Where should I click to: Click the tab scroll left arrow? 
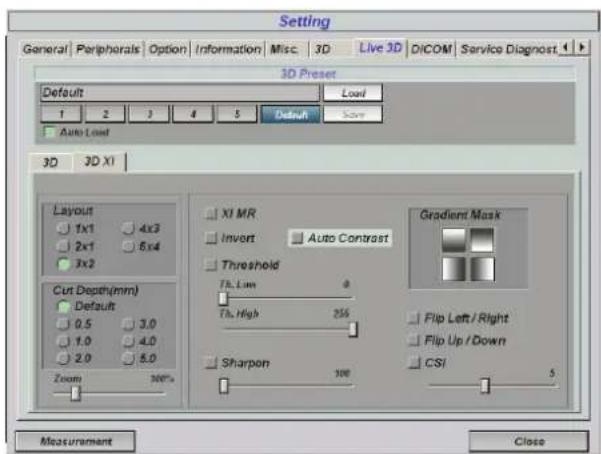click(x=565, y=48)
